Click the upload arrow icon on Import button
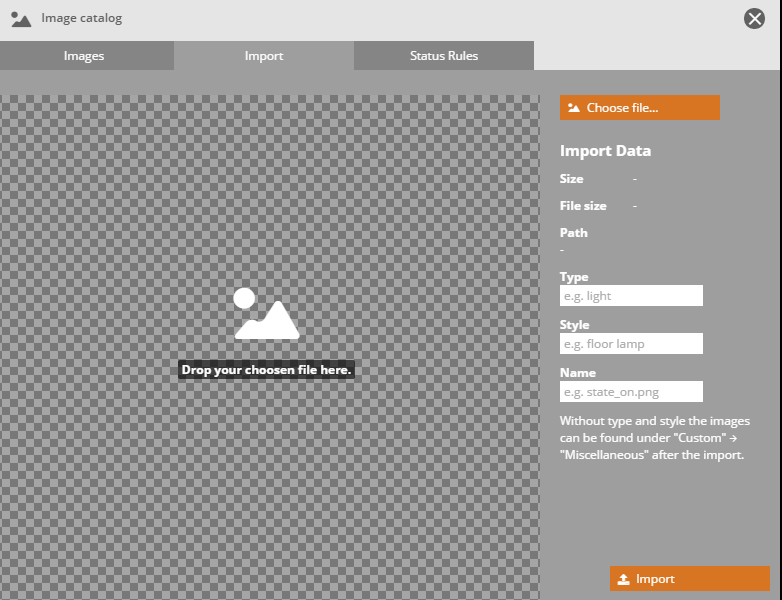This screenshot has width=782, height=600. coord(623,579)
